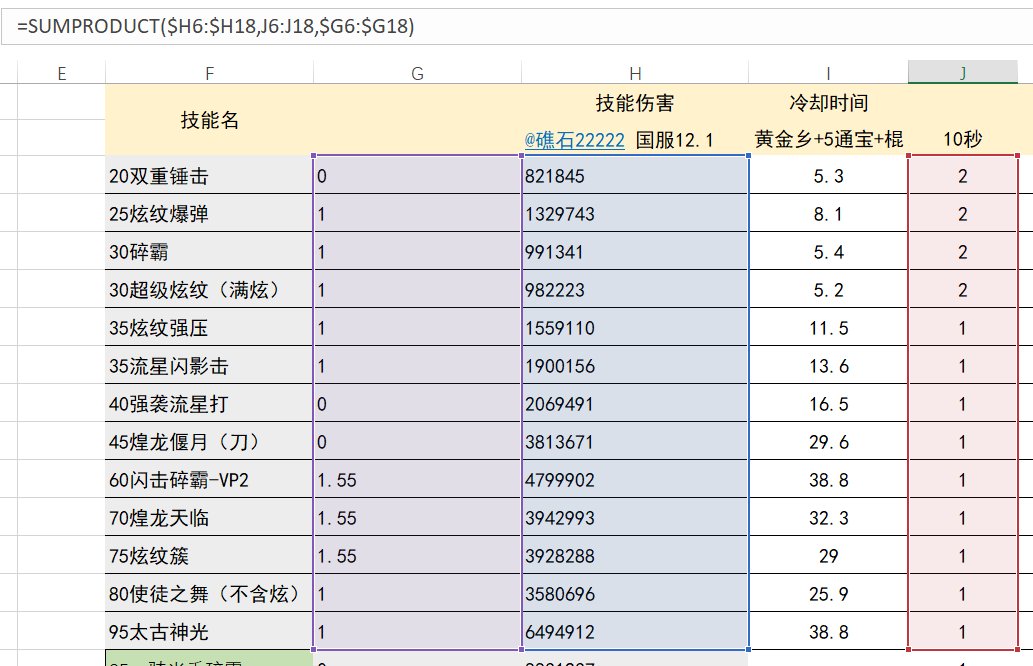Select the 75炫纹簇 skill name cell
Screen dimensions: 1033x666
point(209,556)
